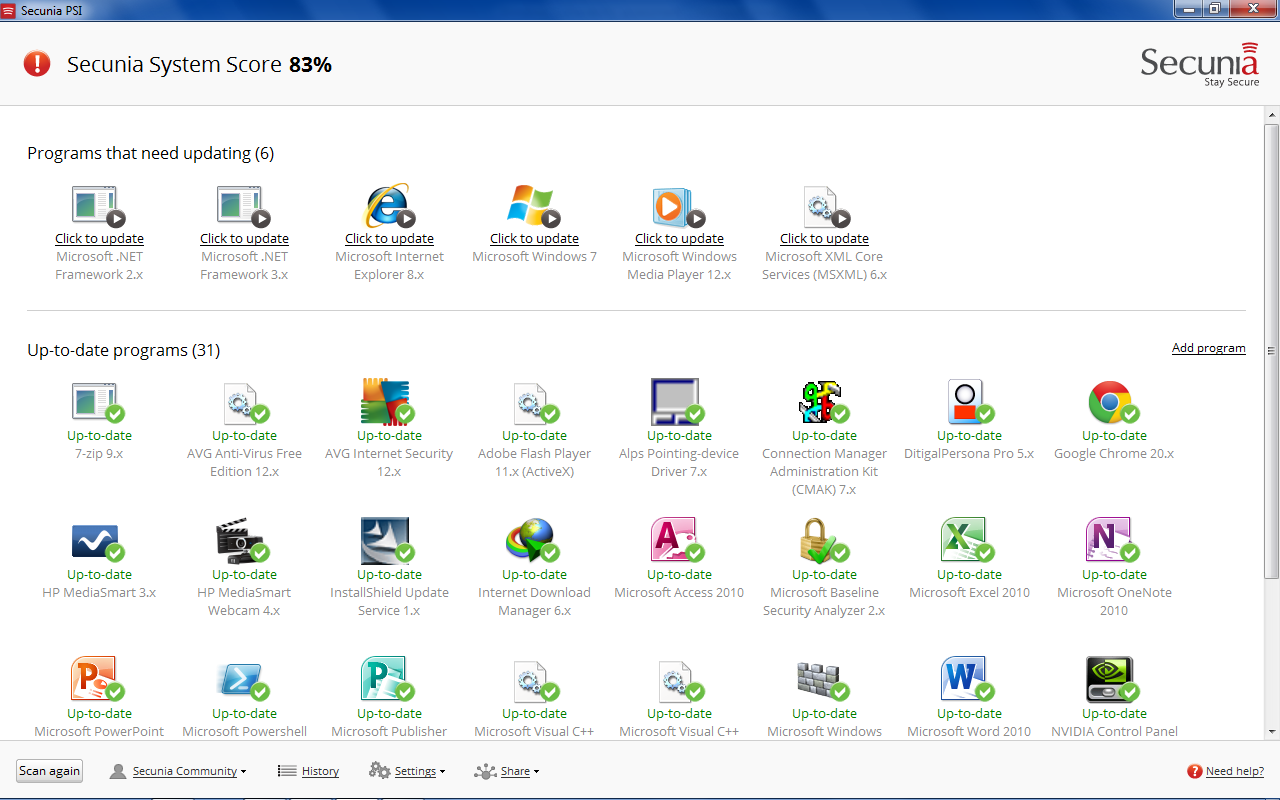
Task: Click the Microsoft Excel 2010 icon
Action: pyautogui.click(x=967, y=541)
